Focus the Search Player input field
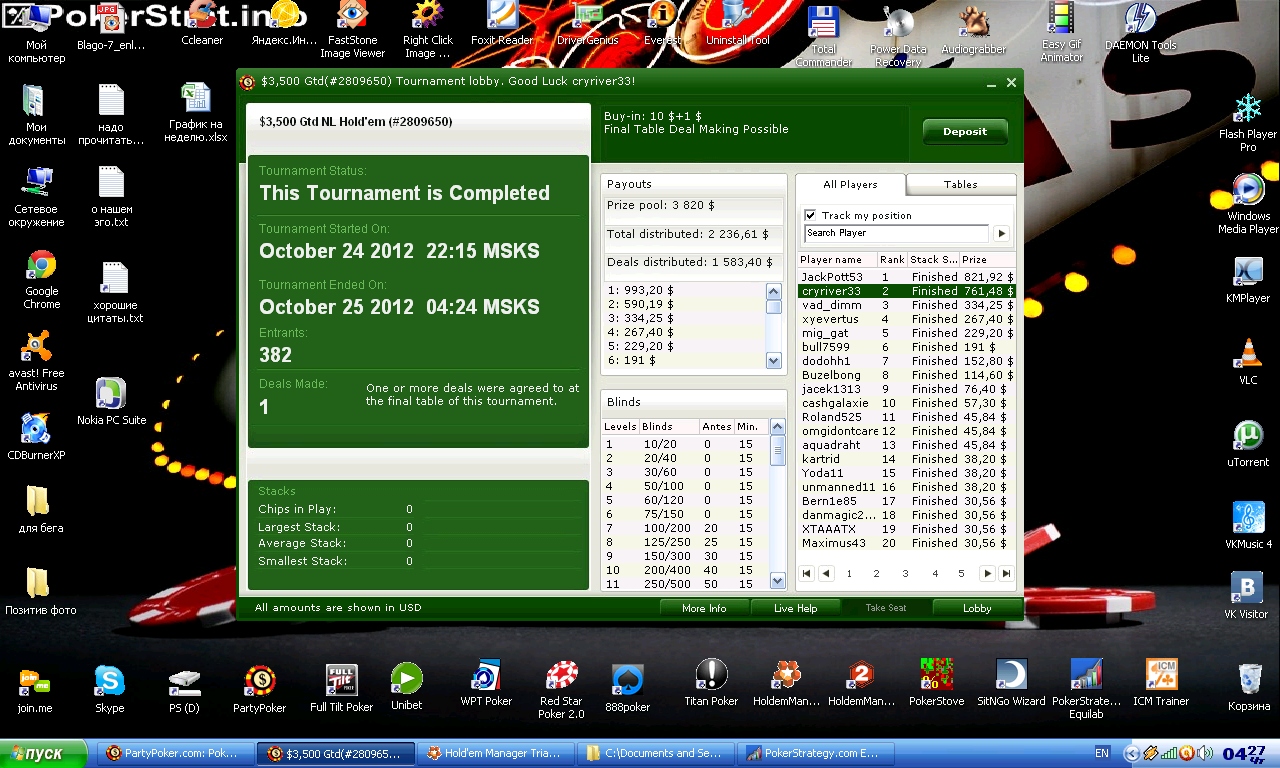1280x768 pixels. [896, 233]
